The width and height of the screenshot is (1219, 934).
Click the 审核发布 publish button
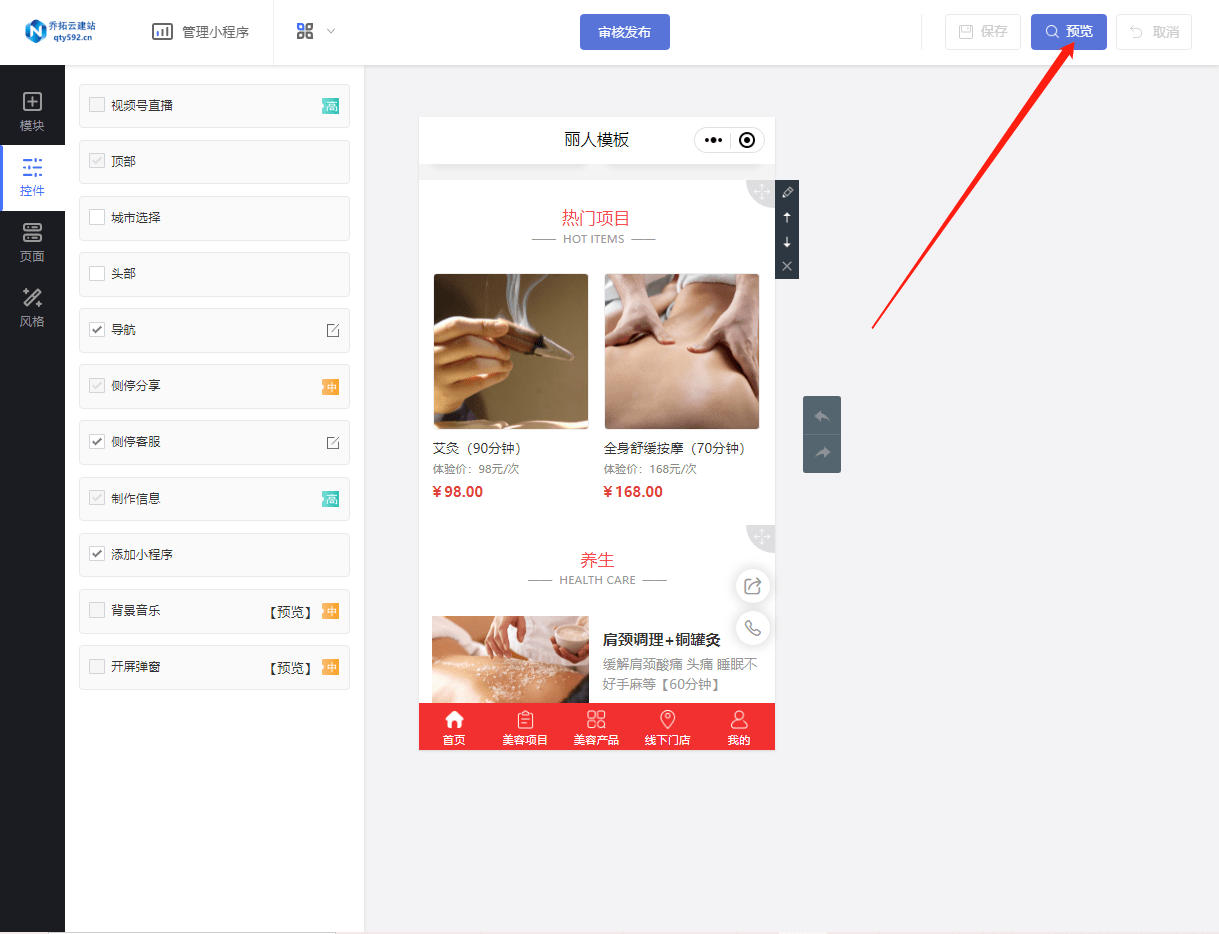[x=624, y=32]
